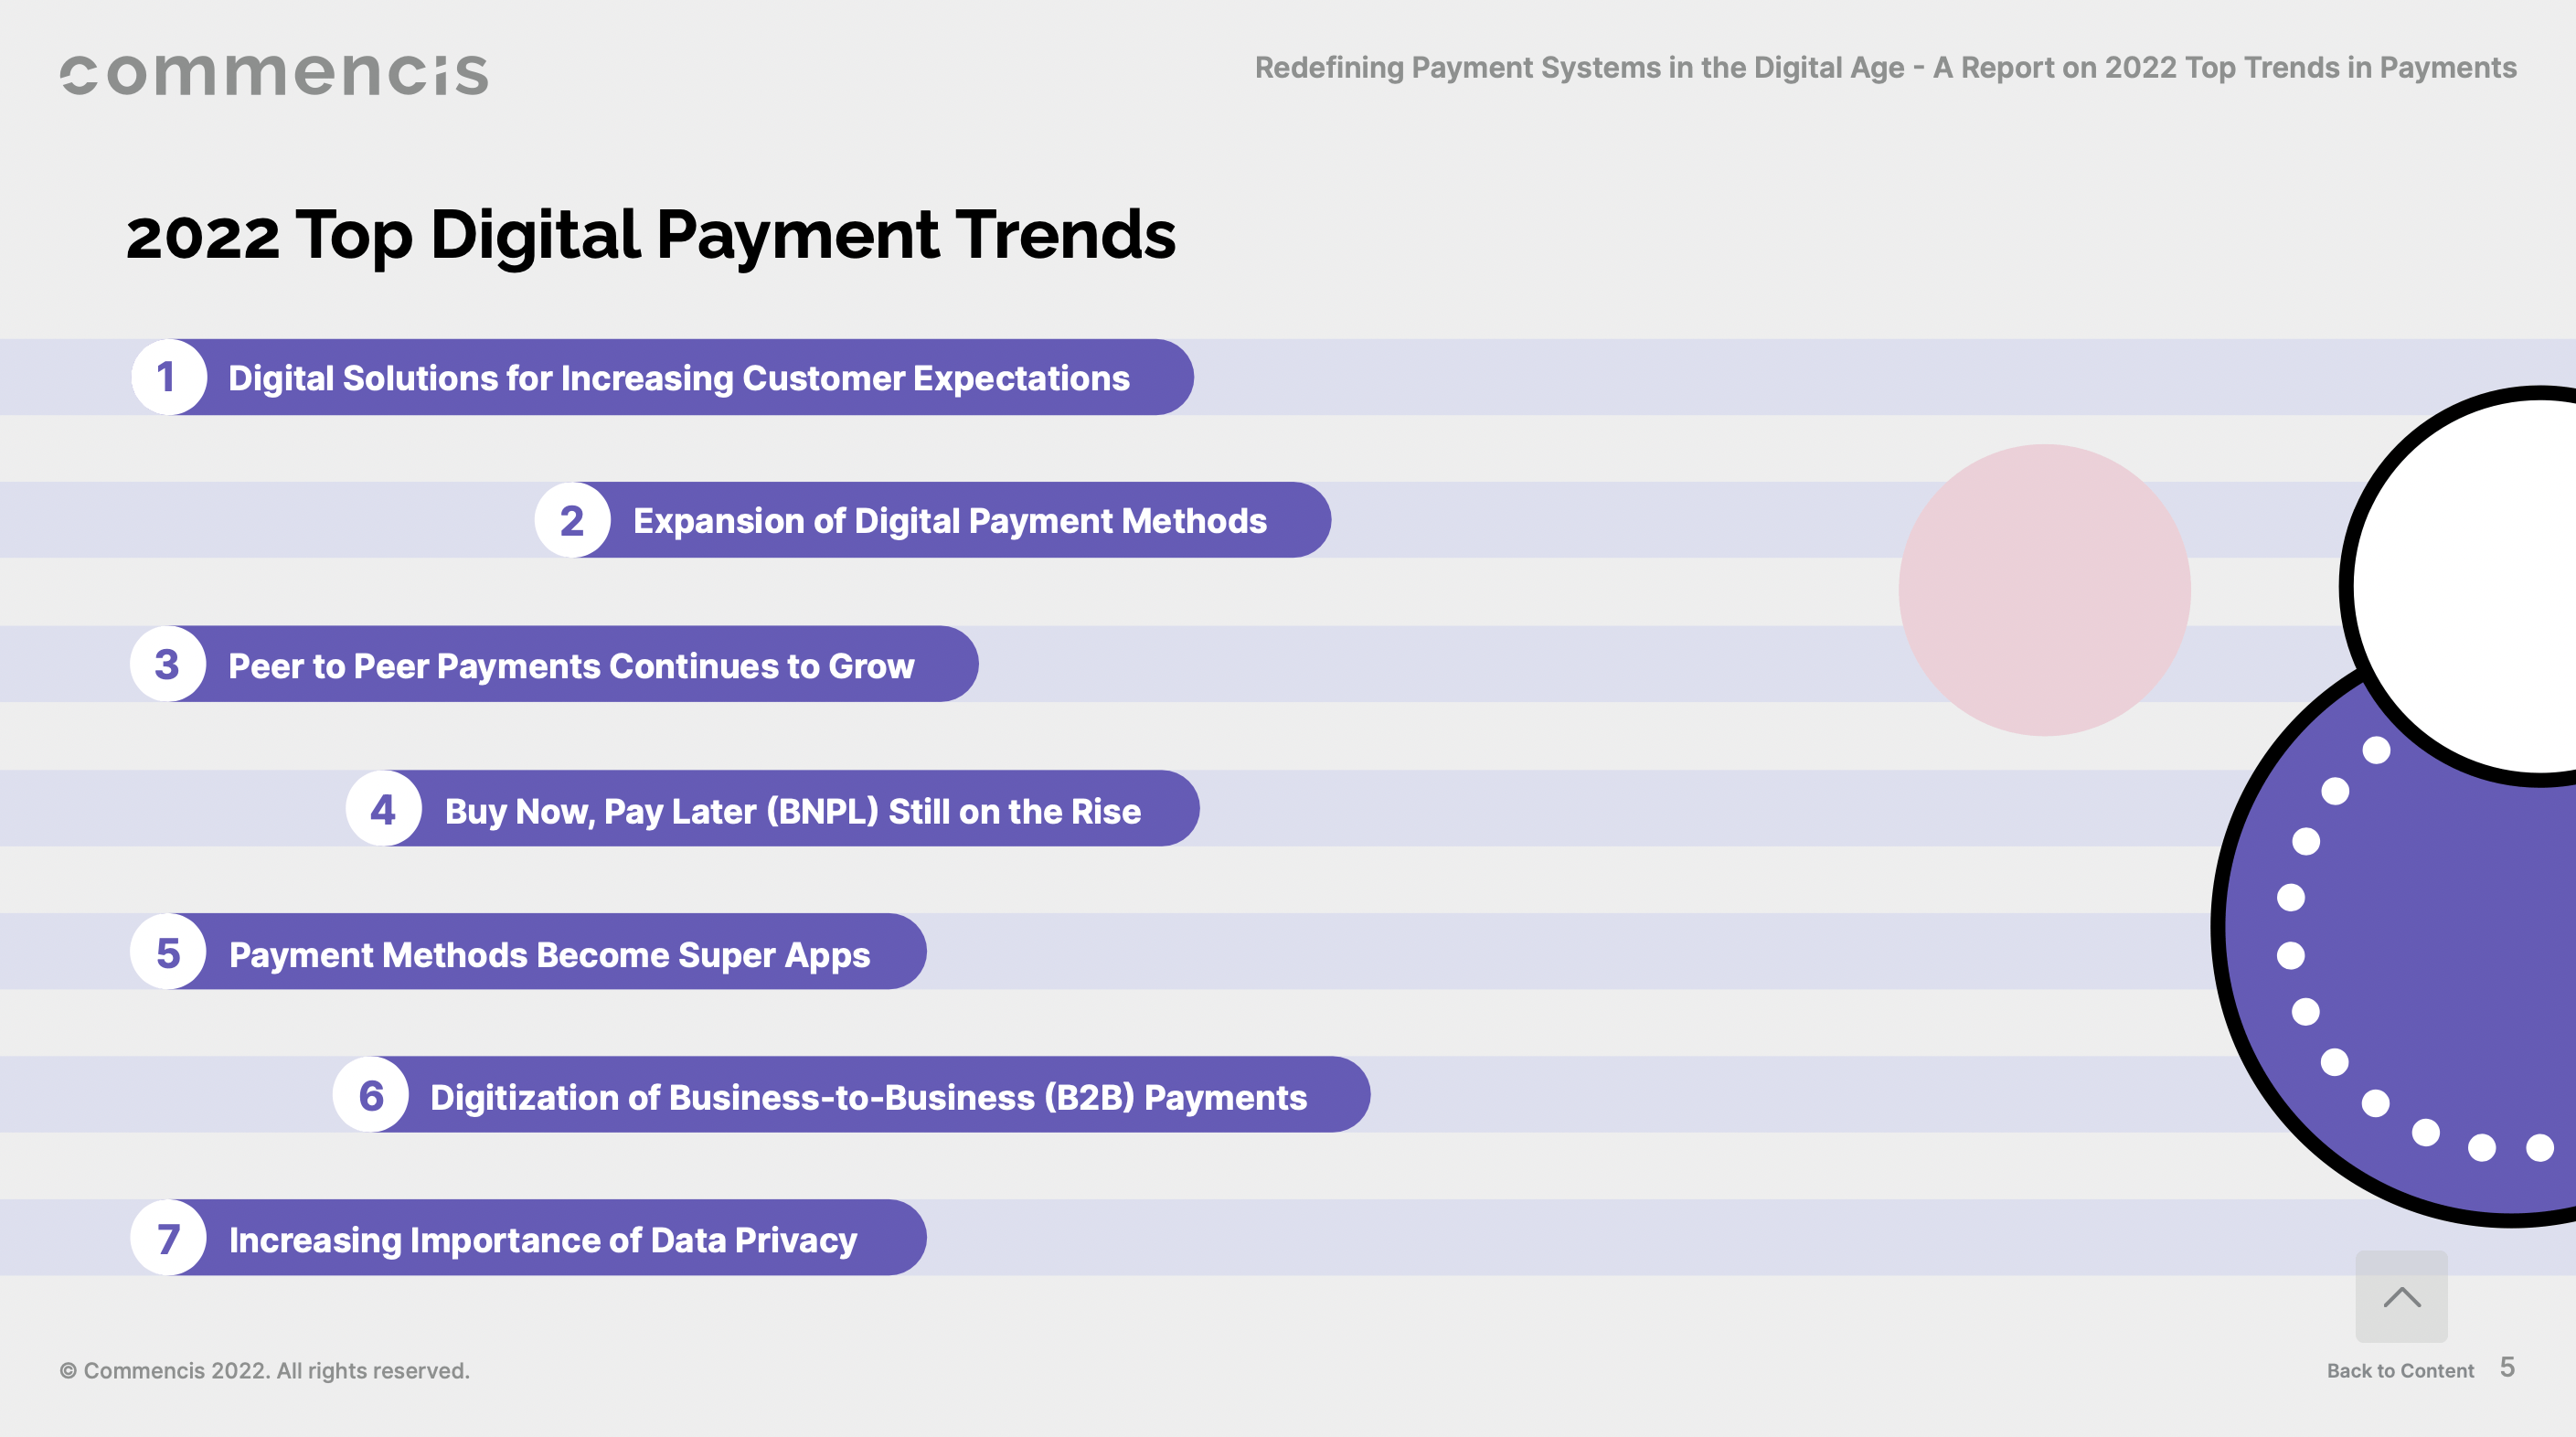This screenshot has height=1437, width=2576.
Task: Click the Commencis logo
Action: tap(274, 75)
